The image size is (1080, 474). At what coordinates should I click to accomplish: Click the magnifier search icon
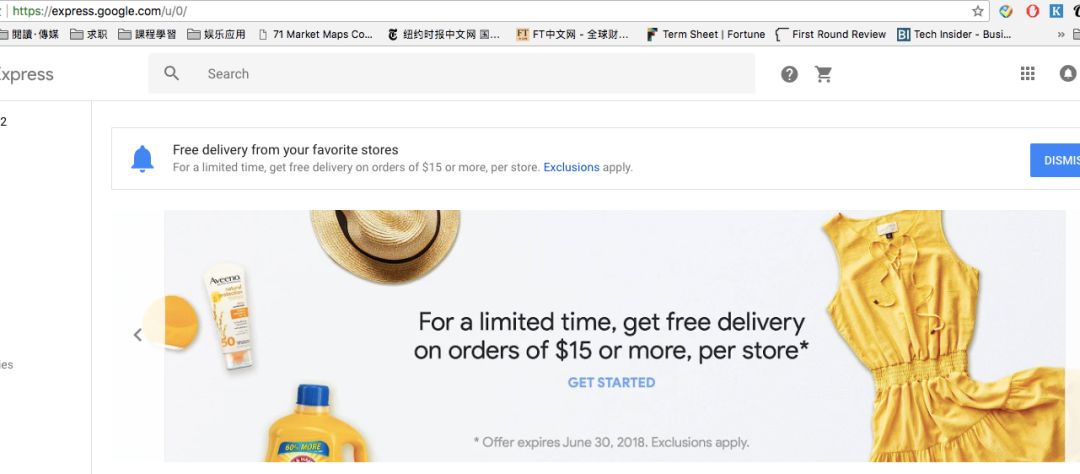pyautogui.click(x=172, y=74)
